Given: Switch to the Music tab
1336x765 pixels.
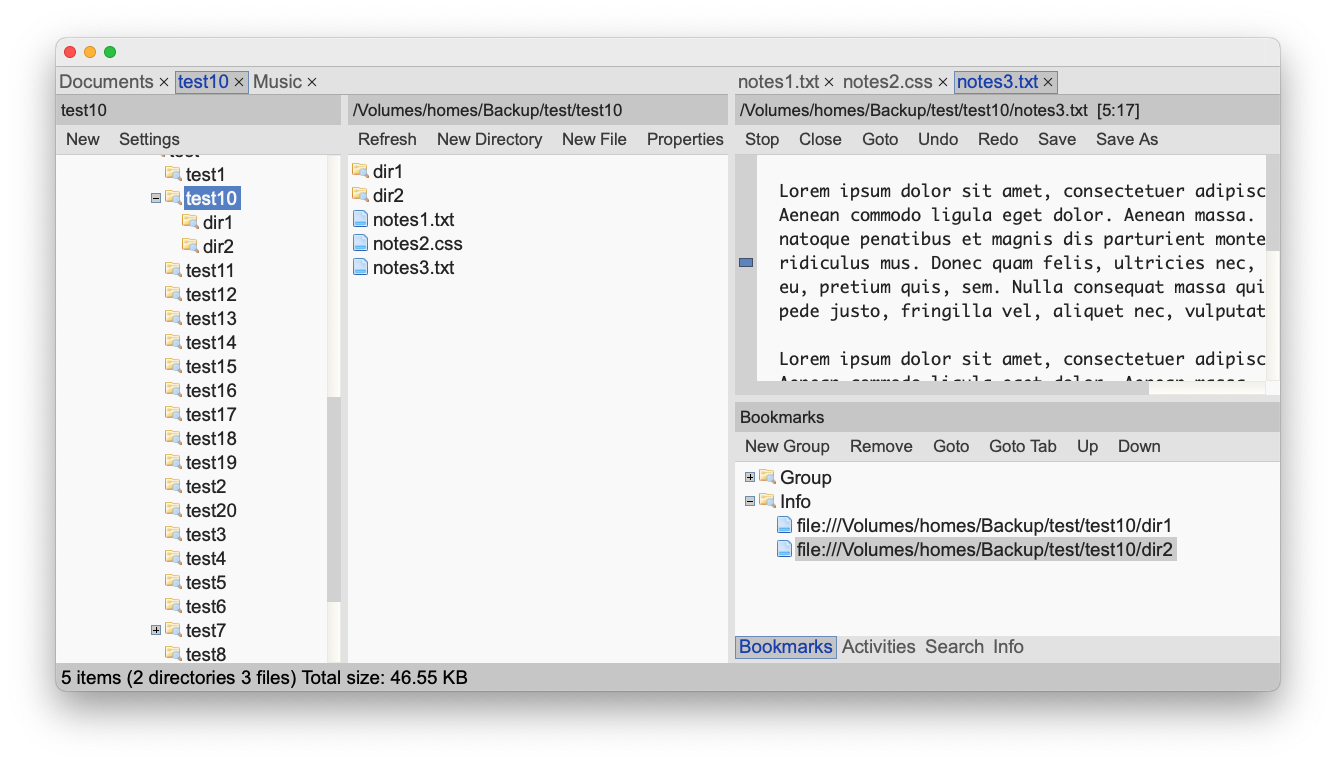Looking at the screenshot, I should pos(278,82).
